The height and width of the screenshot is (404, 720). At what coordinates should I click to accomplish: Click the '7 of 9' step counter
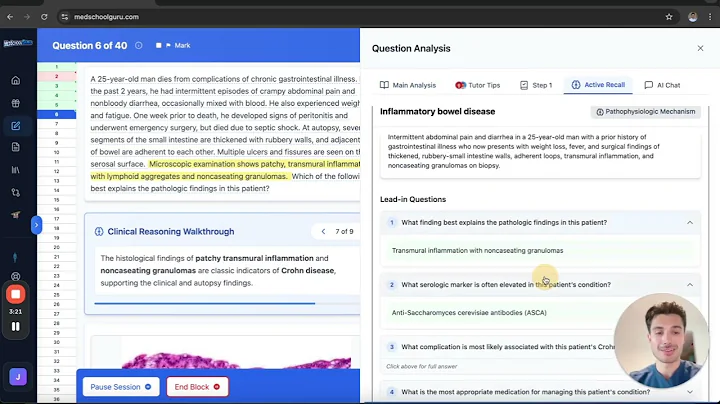(344, 231)
